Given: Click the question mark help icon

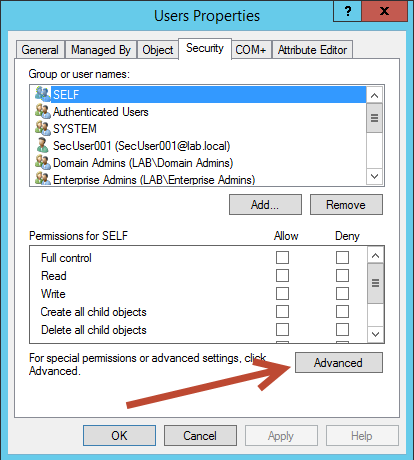Looking at the screenshot, I should (x=348, y=11).
